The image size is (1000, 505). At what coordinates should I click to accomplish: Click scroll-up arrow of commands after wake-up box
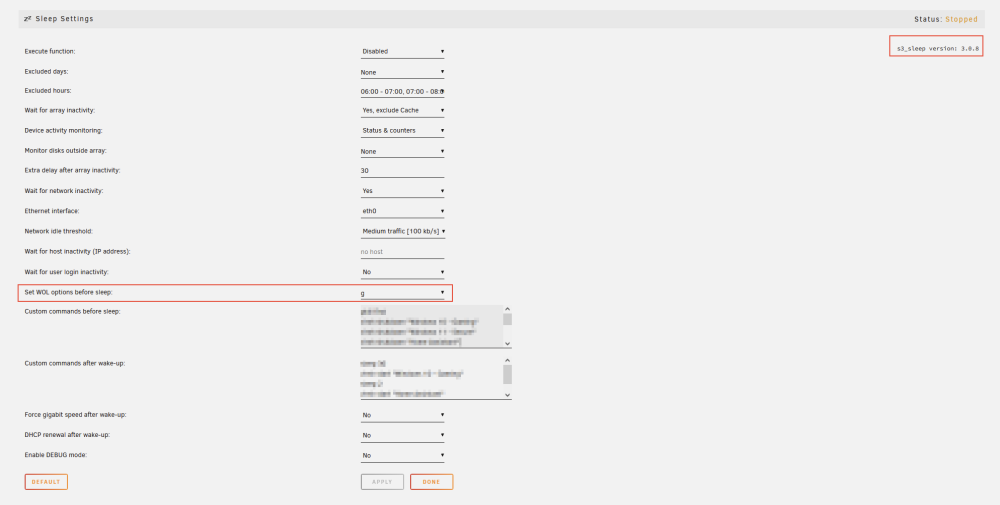[x=508, y=360]
